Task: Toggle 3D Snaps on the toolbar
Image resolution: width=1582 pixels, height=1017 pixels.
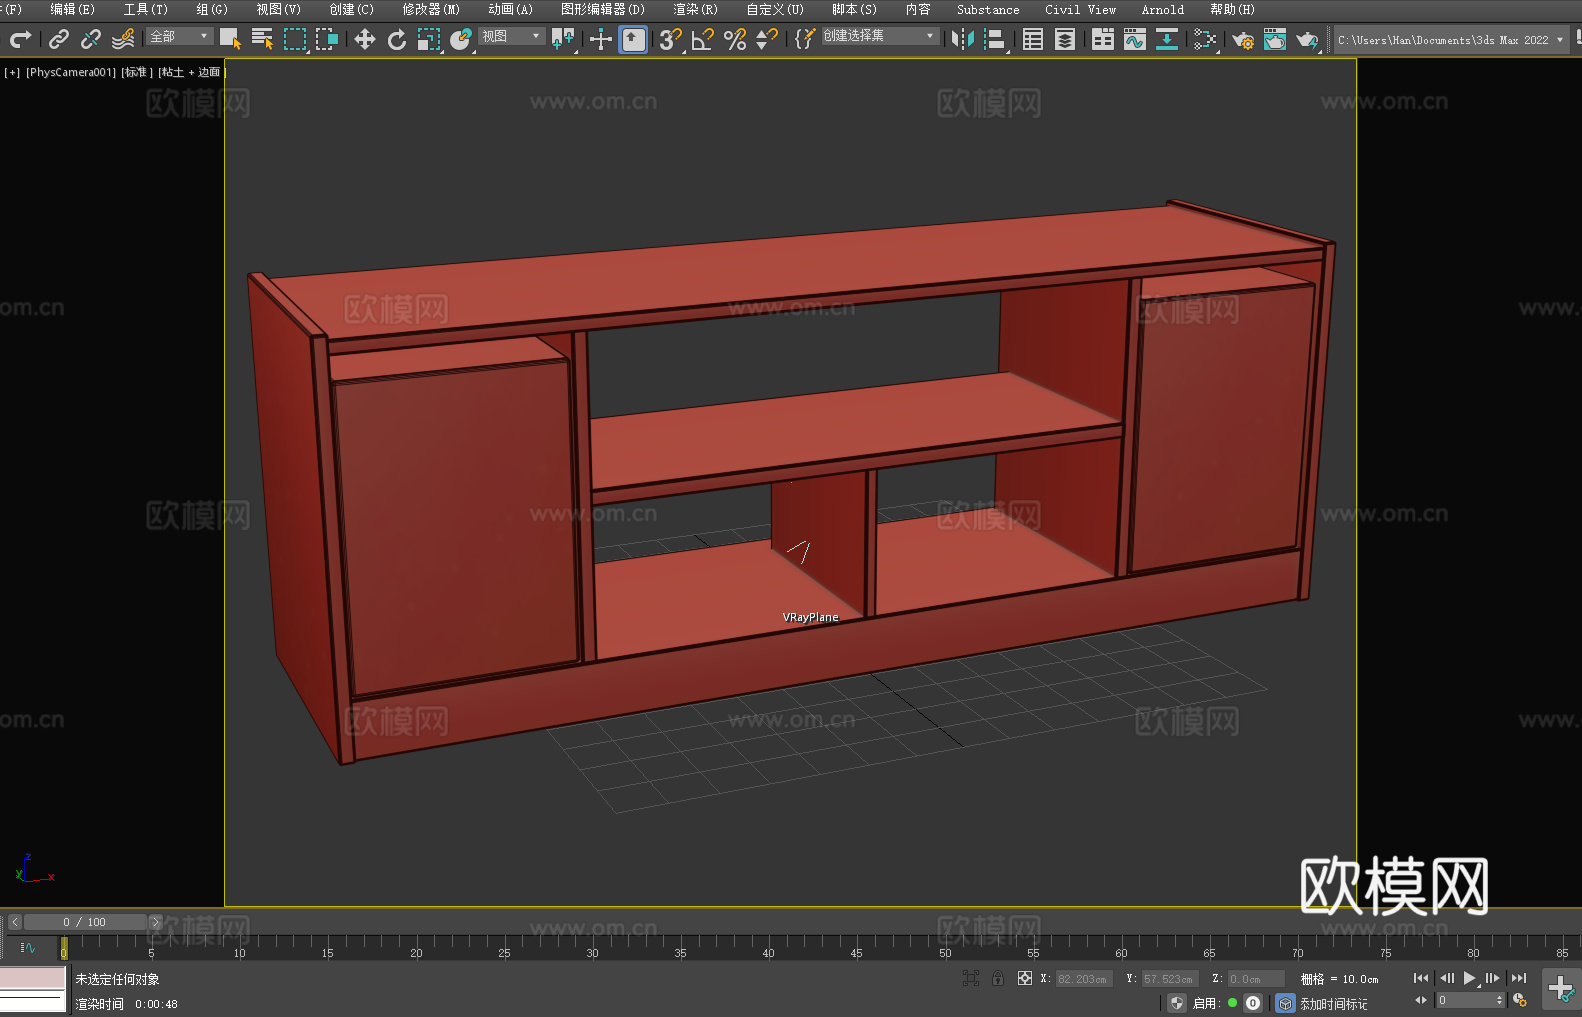Action: 670,39
